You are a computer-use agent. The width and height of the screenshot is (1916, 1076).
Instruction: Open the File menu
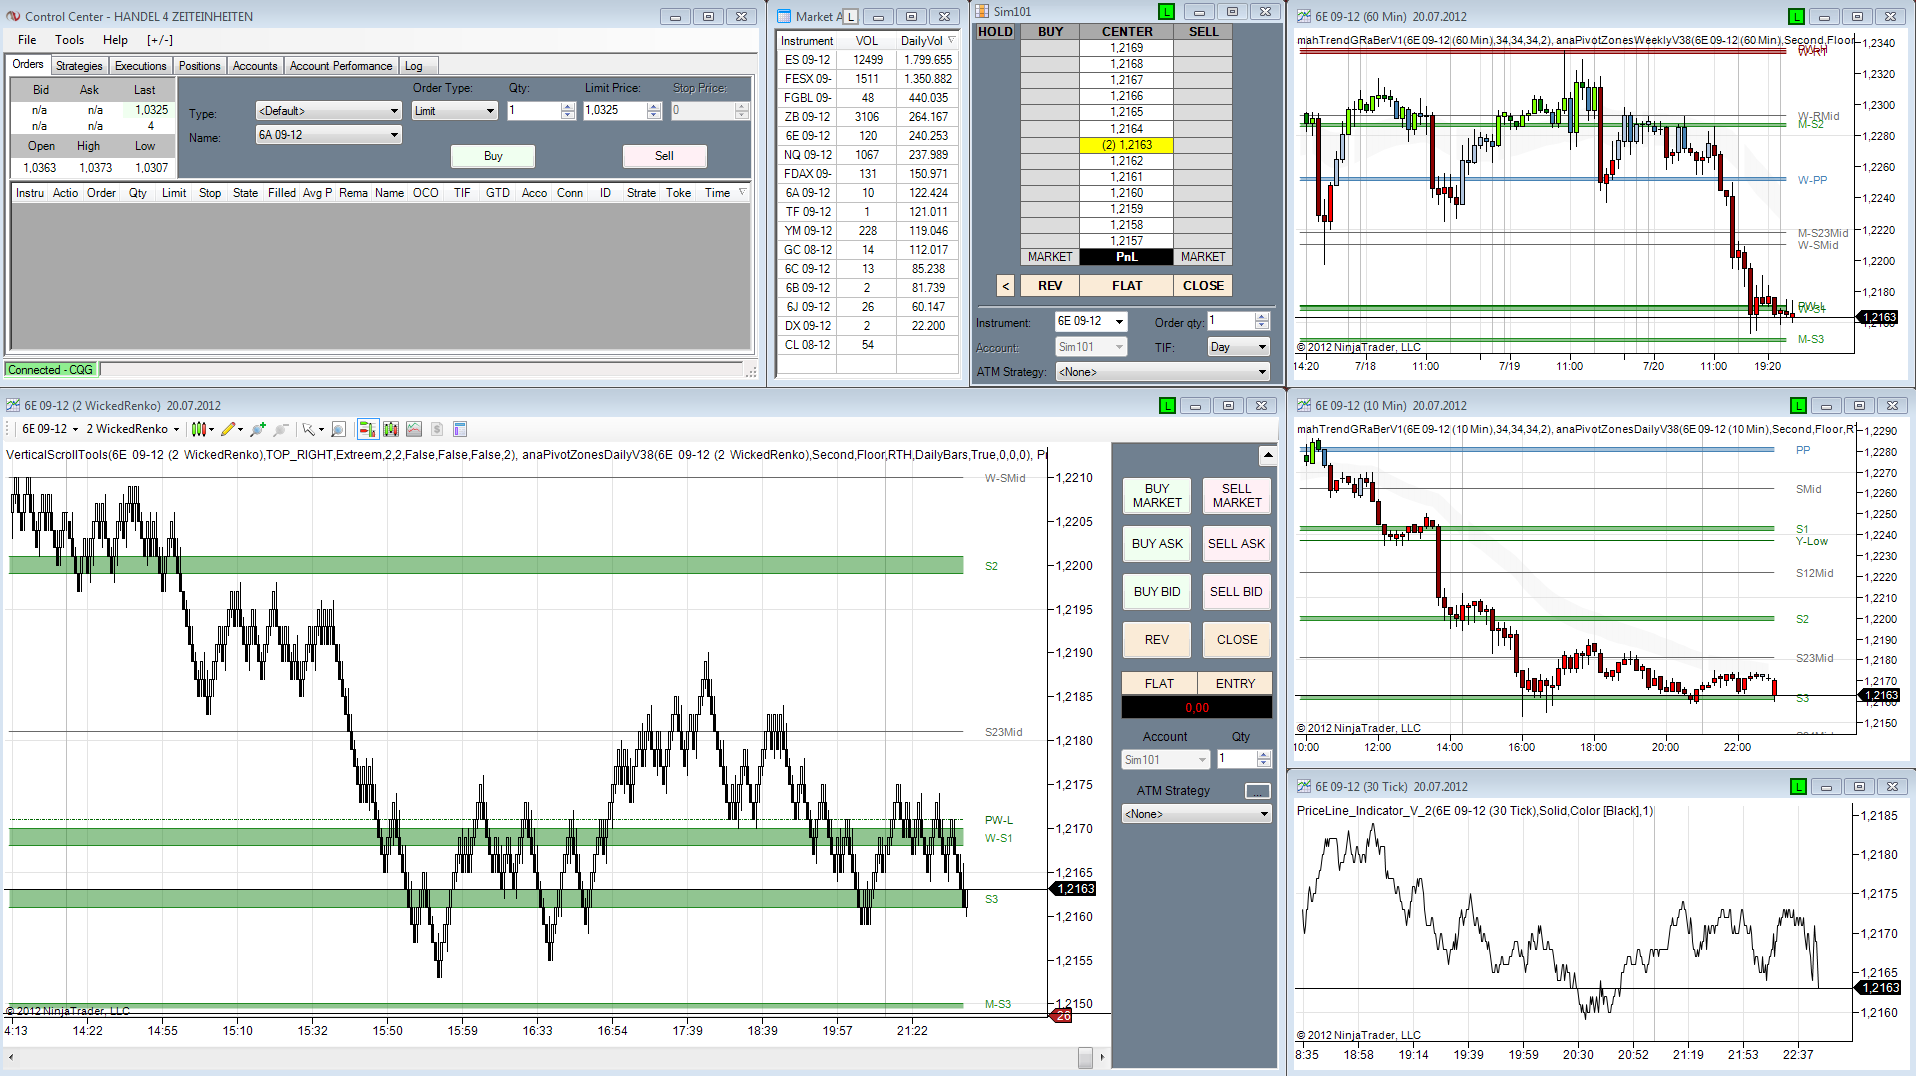tap(27, 40)
